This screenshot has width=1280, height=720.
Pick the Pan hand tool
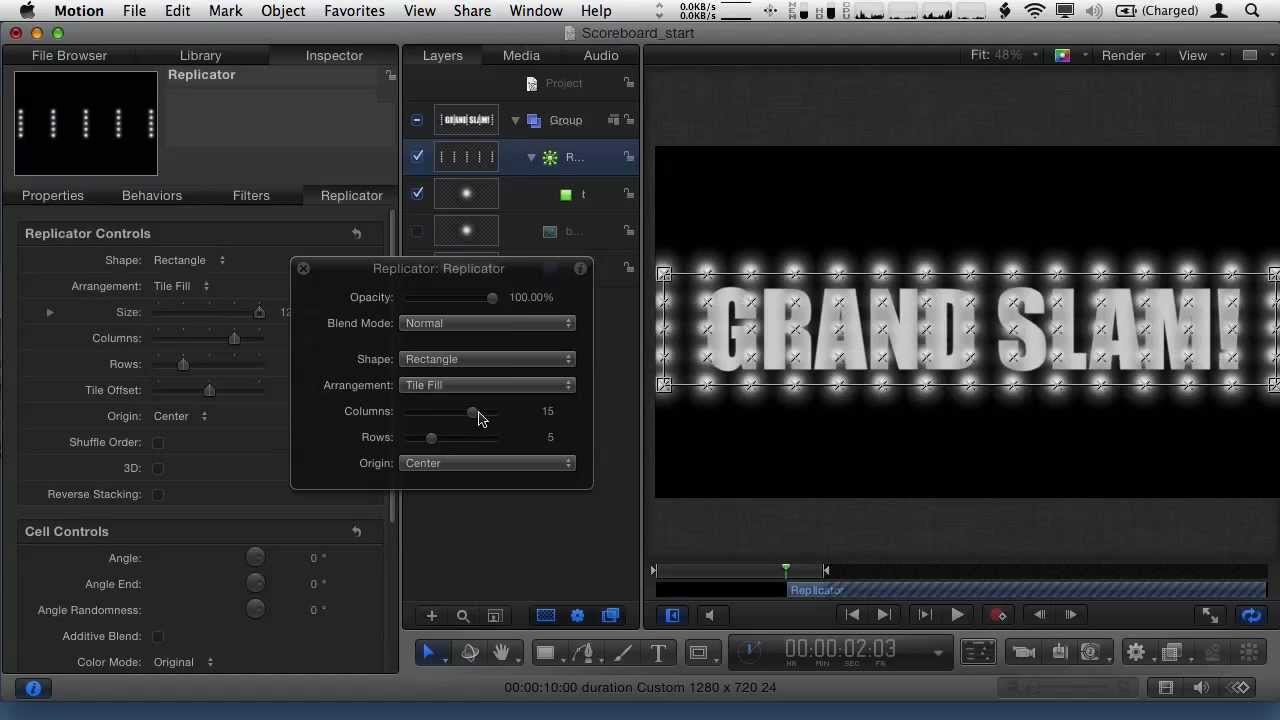point(501,653)
